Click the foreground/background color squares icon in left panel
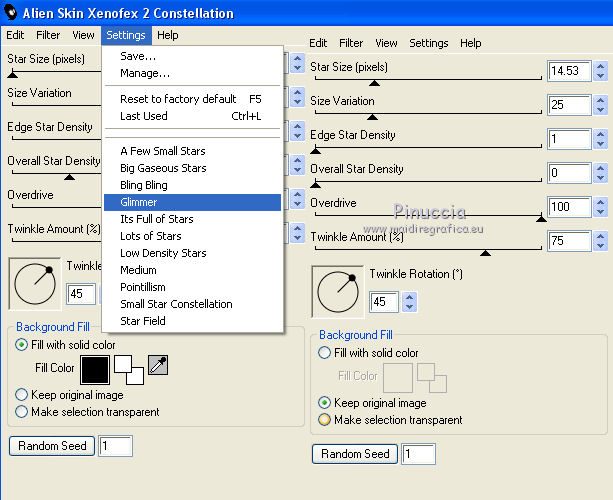 point(128,369)
